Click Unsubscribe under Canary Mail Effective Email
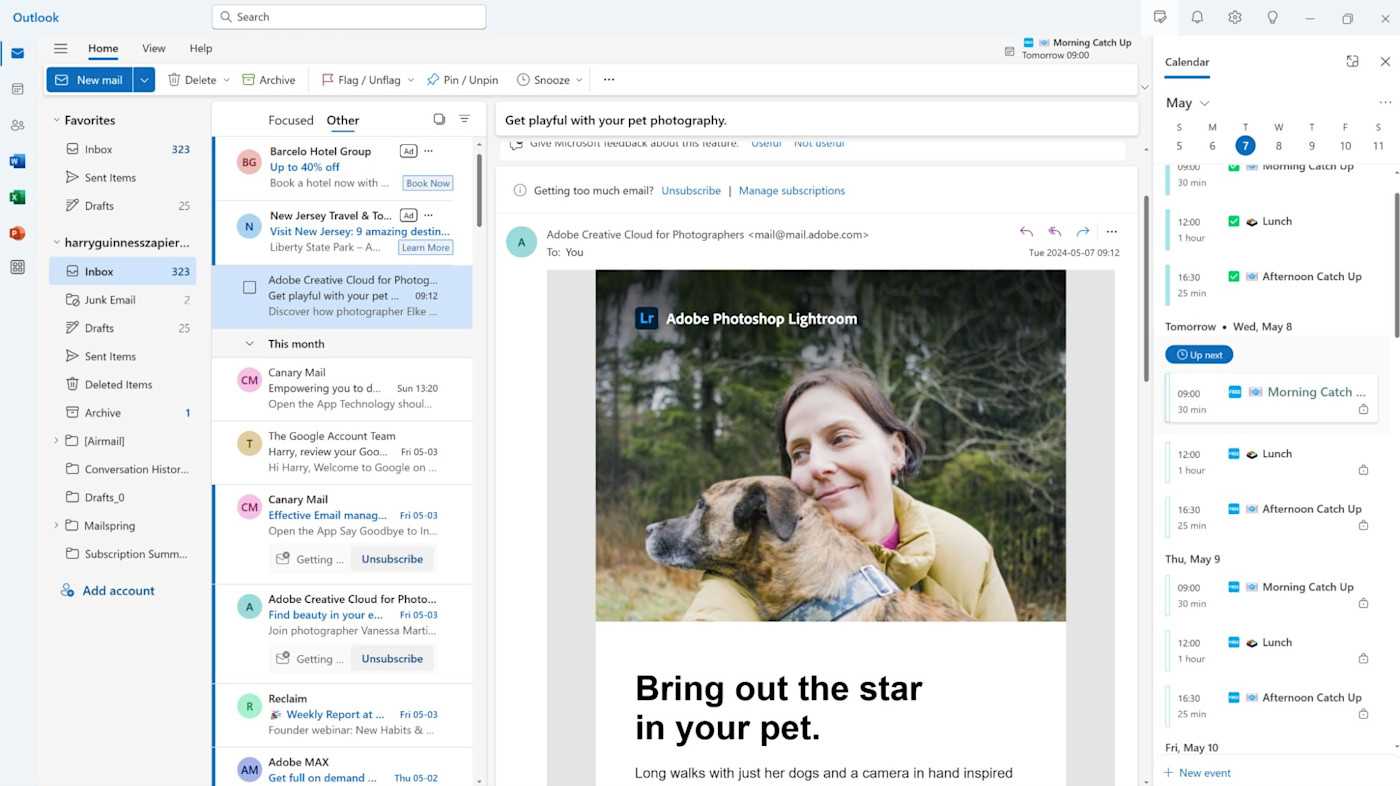The height and width of the screenshot is (786, 1400). (x=392, y=559)
